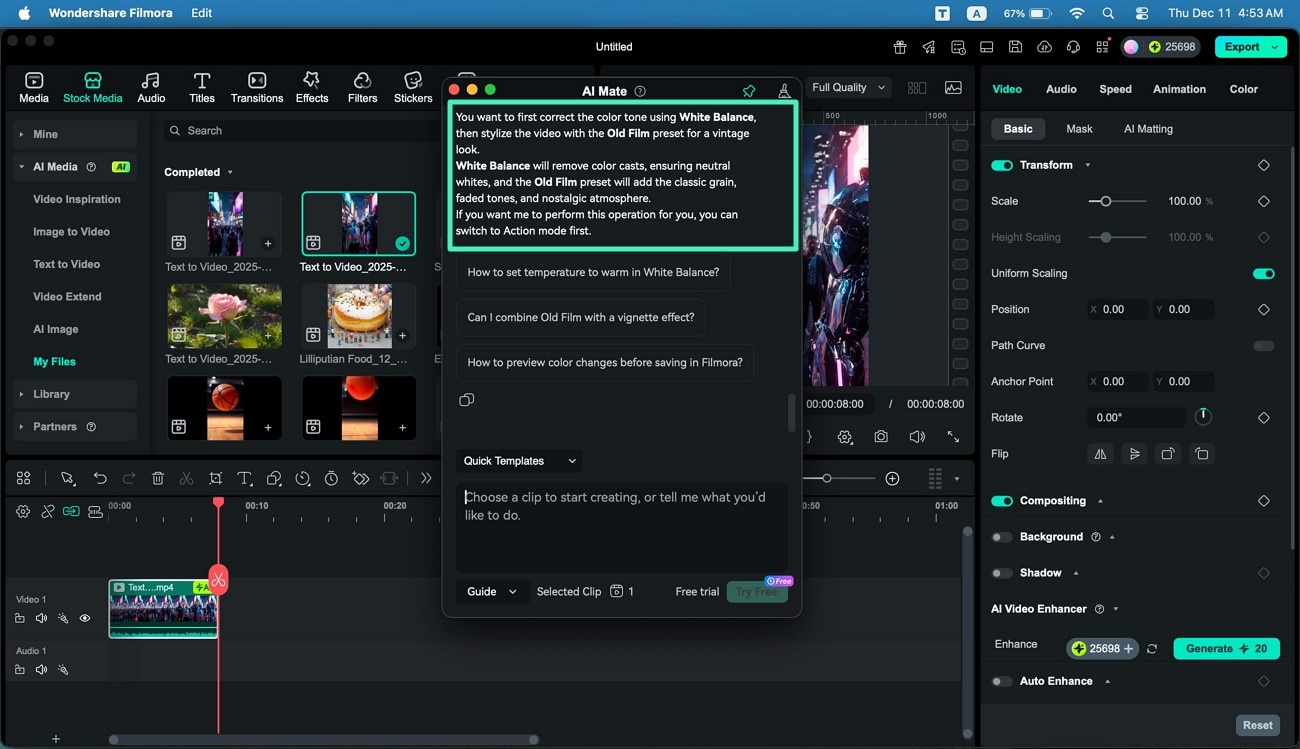
Task: Open the Full Quality playback dropdown
Action: (x=847, y=87)
